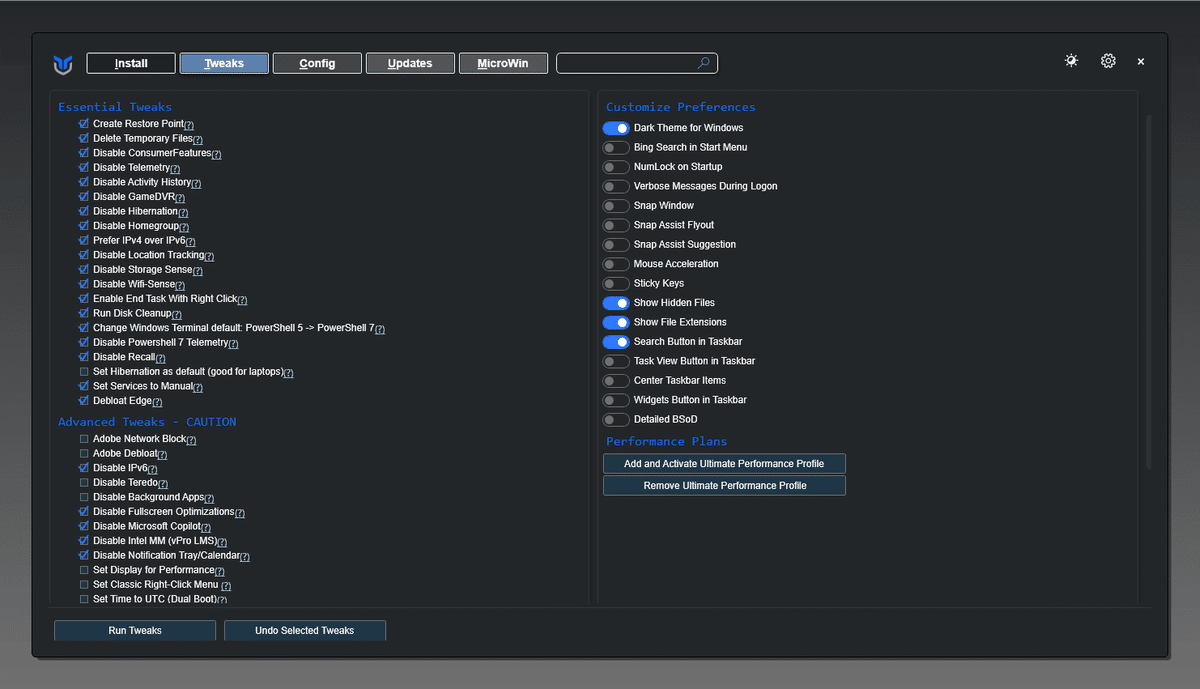Viewport: 1200px width, 689px height.
Task: Enable Sticky Keys toggle
Action: coord(616,284)
